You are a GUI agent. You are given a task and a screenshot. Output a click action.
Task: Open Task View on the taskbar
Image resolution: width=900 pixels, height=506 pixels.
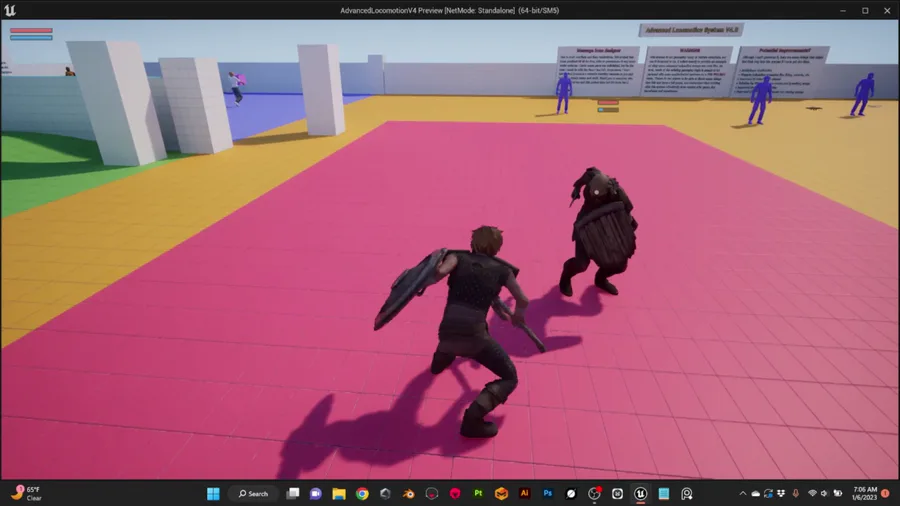tap(293, 493)
